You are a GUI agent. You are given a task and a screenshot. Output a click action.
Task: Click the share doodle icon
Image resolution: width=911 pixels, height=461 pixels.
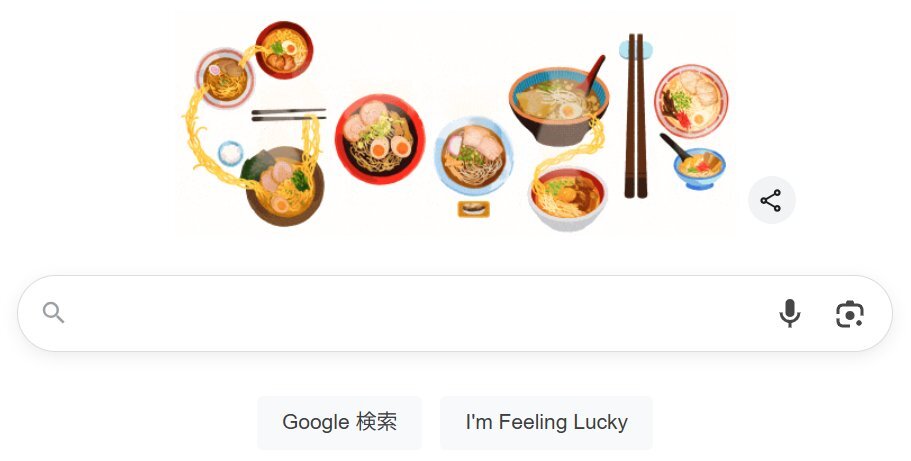click(771, 201)
